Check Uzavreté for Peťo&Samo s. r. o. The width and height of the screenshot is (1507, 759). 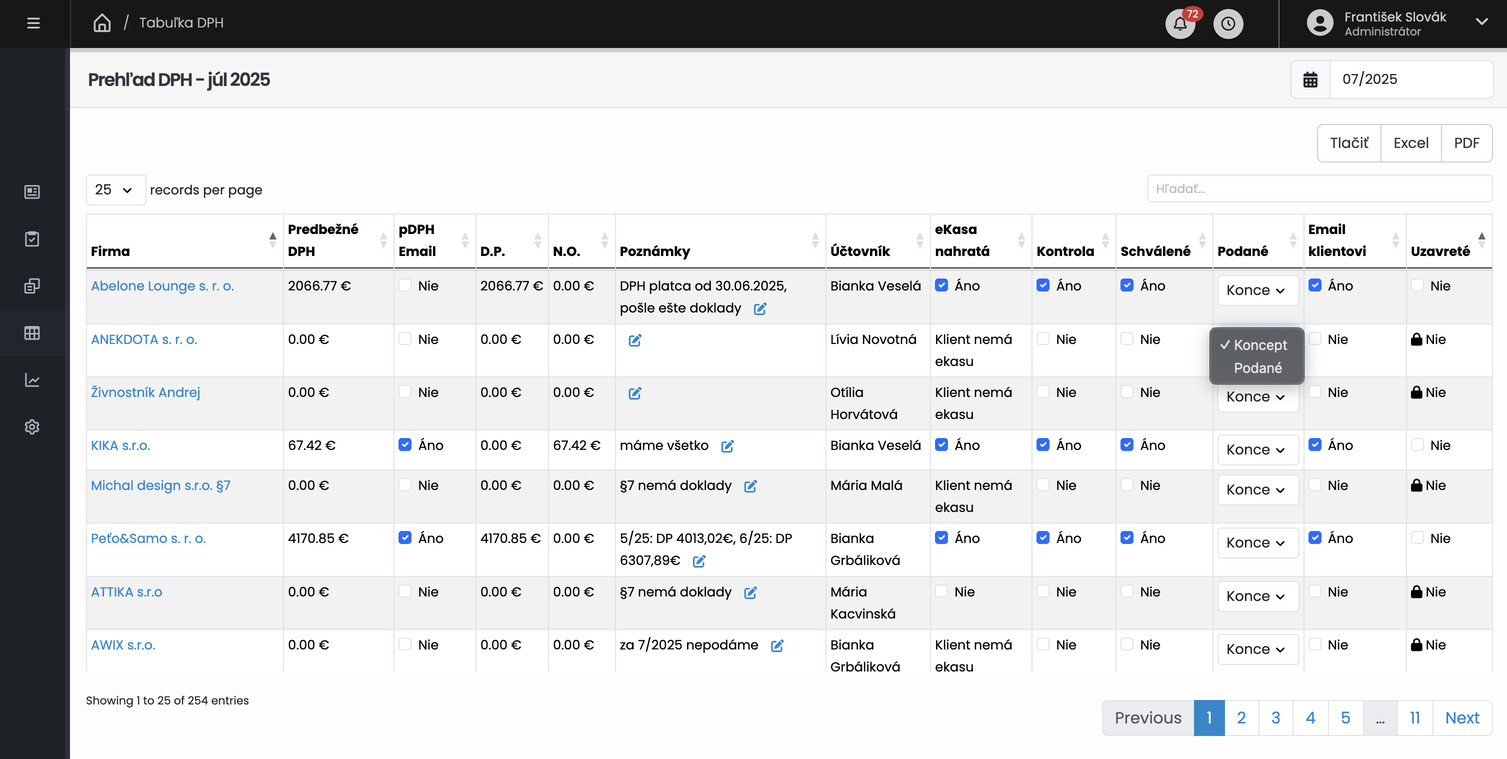coord(1417,538)
